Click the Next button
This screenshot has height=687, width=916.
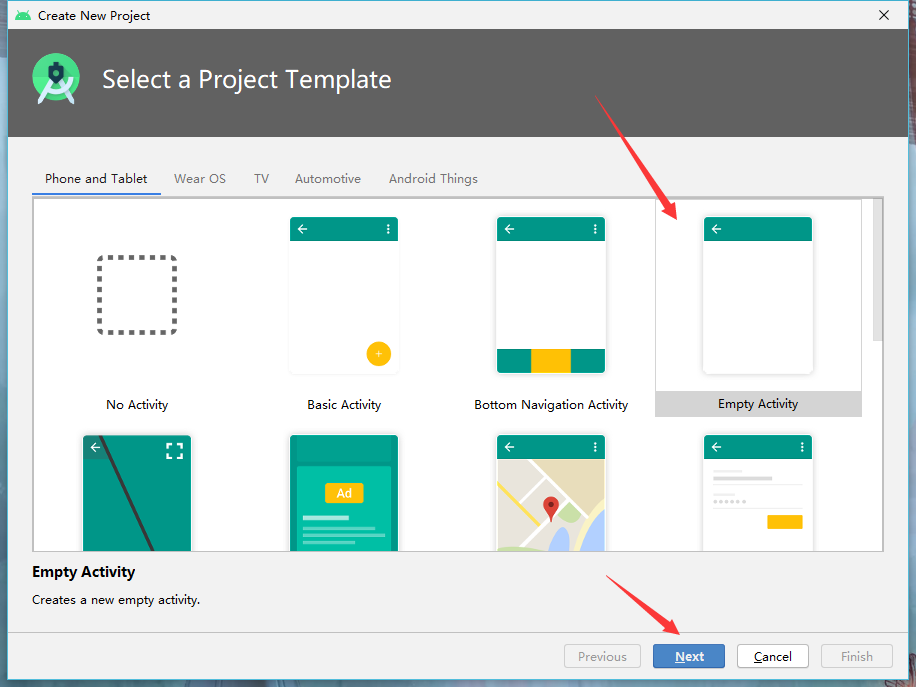pyautogui.click(x=689, y=656)
